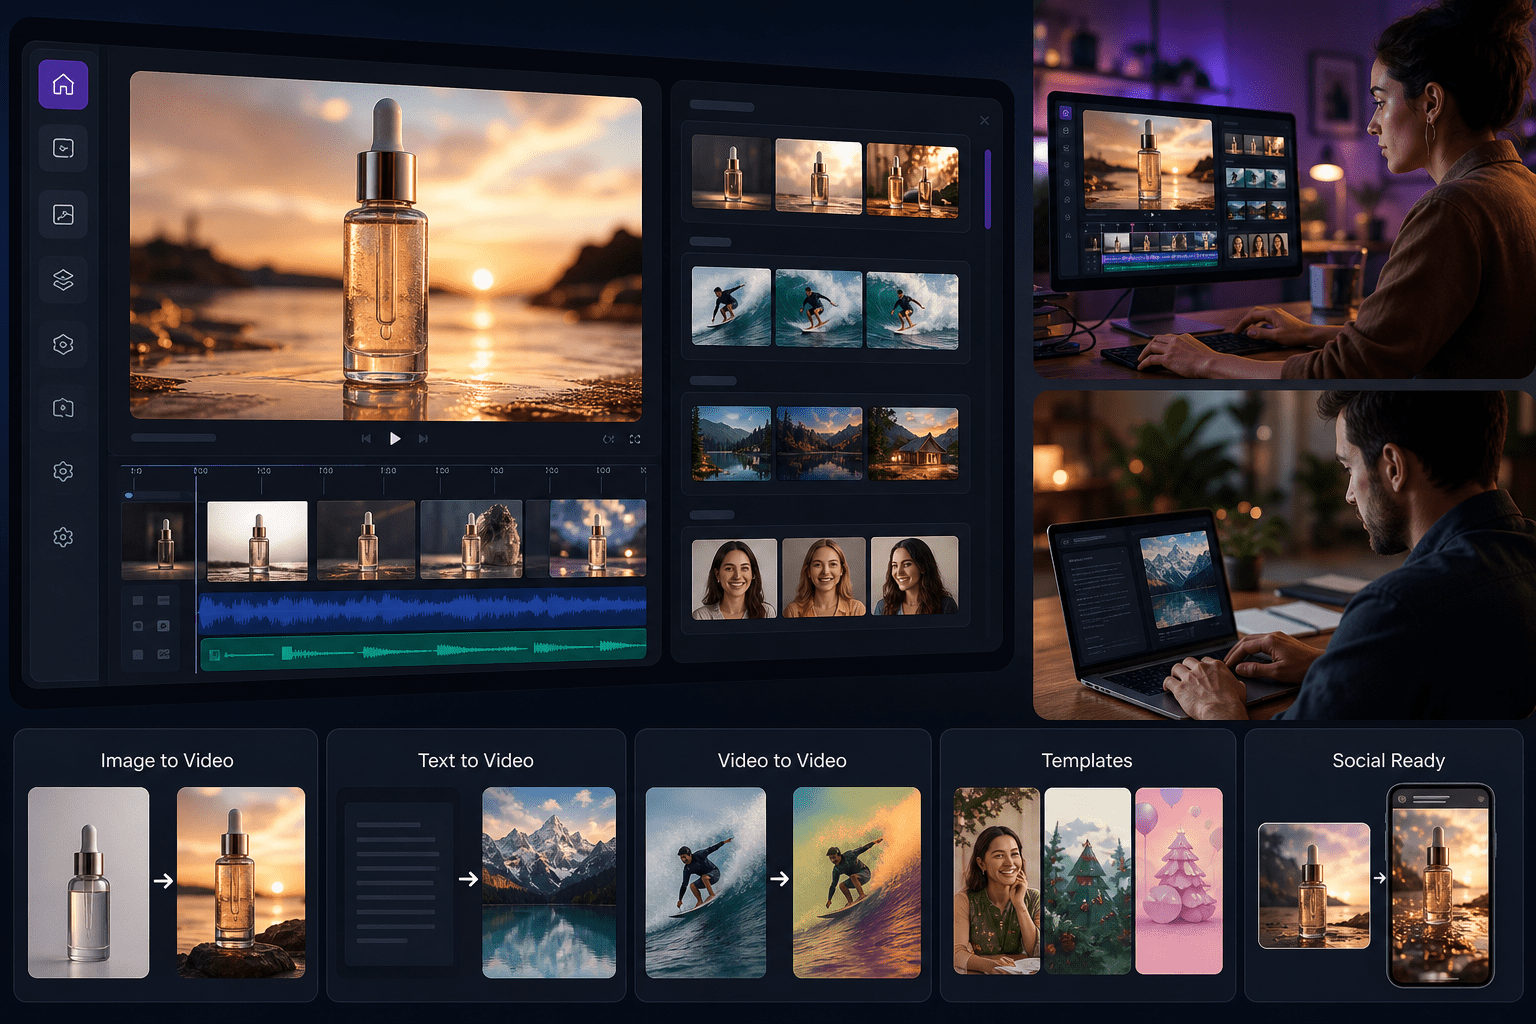Choose the daylight mountain lake library thumbnail

[x=732, y=443]
